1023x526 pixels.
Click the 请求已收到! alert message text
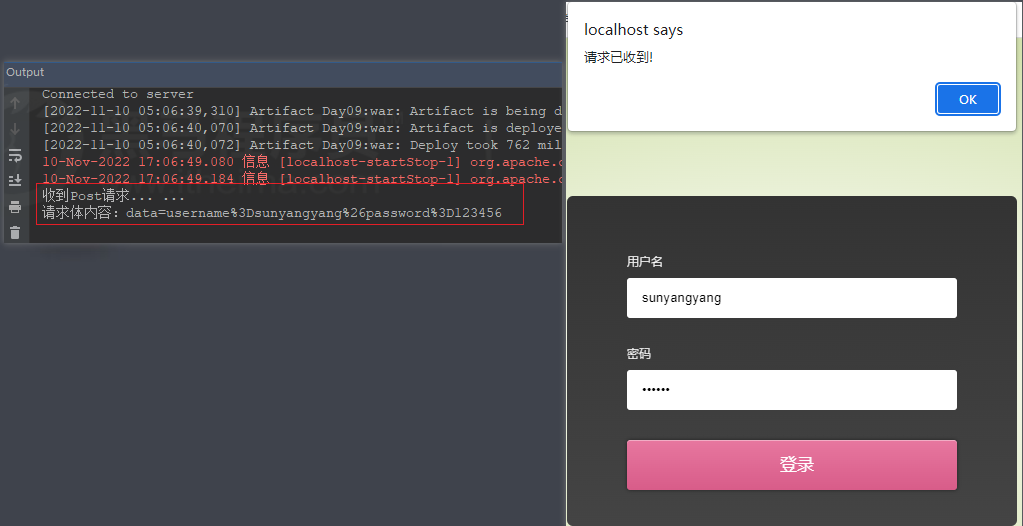[618, 57]
